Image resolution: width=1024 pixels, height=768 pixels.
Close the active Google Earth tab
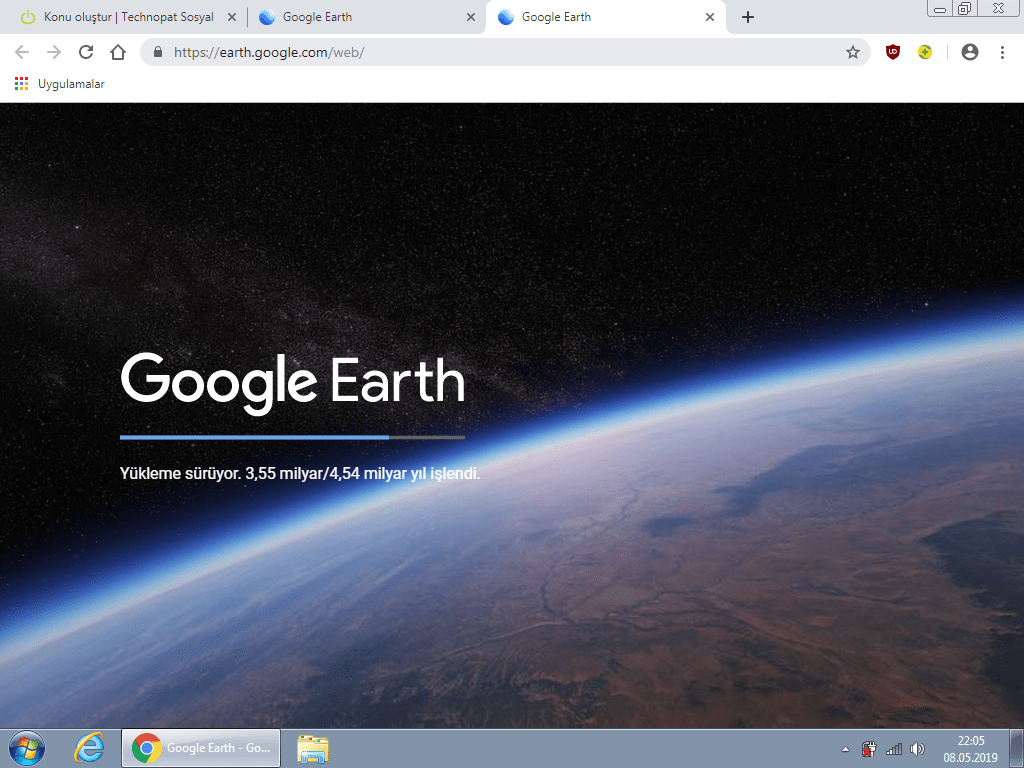click(710, 18)
